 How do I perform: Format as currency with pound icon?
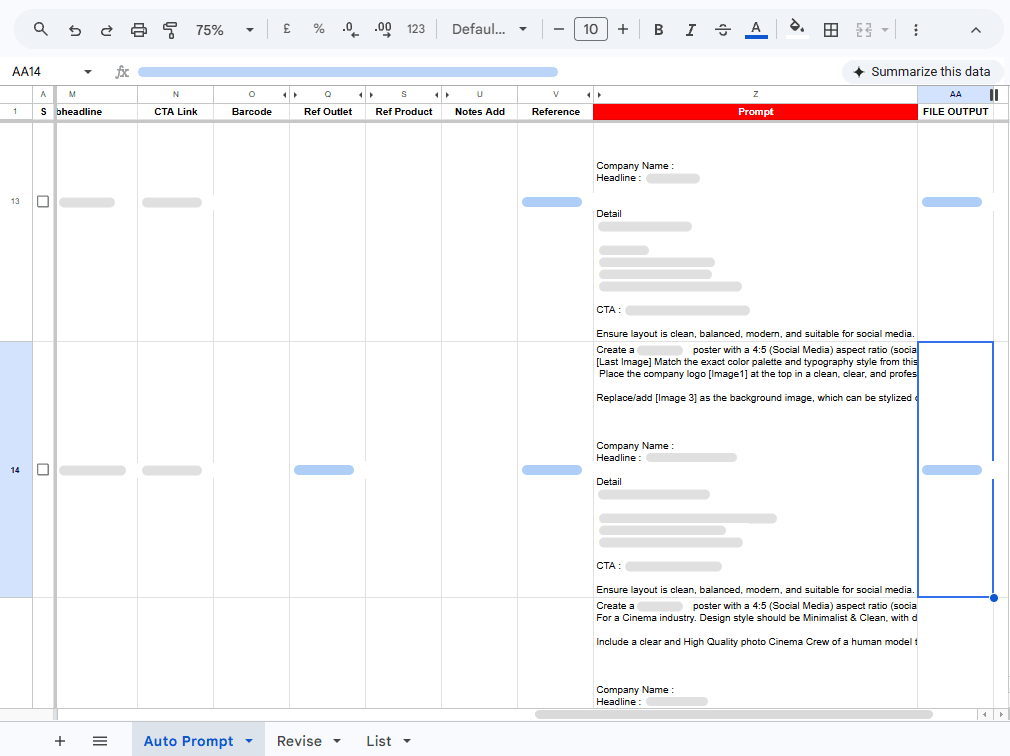click(x=287, y=29)
